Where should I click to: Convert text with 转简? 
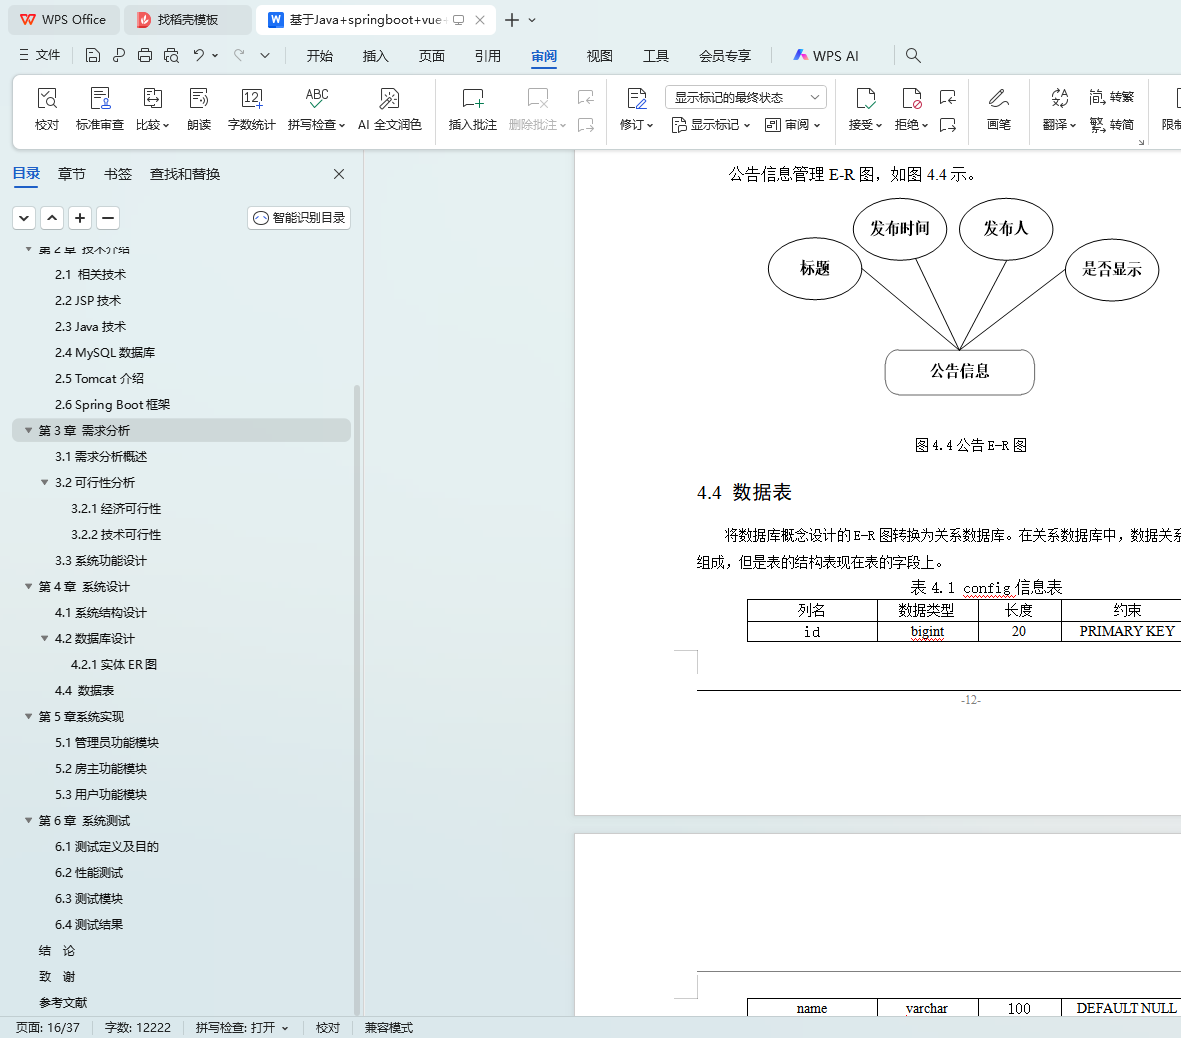(1112, 125)
